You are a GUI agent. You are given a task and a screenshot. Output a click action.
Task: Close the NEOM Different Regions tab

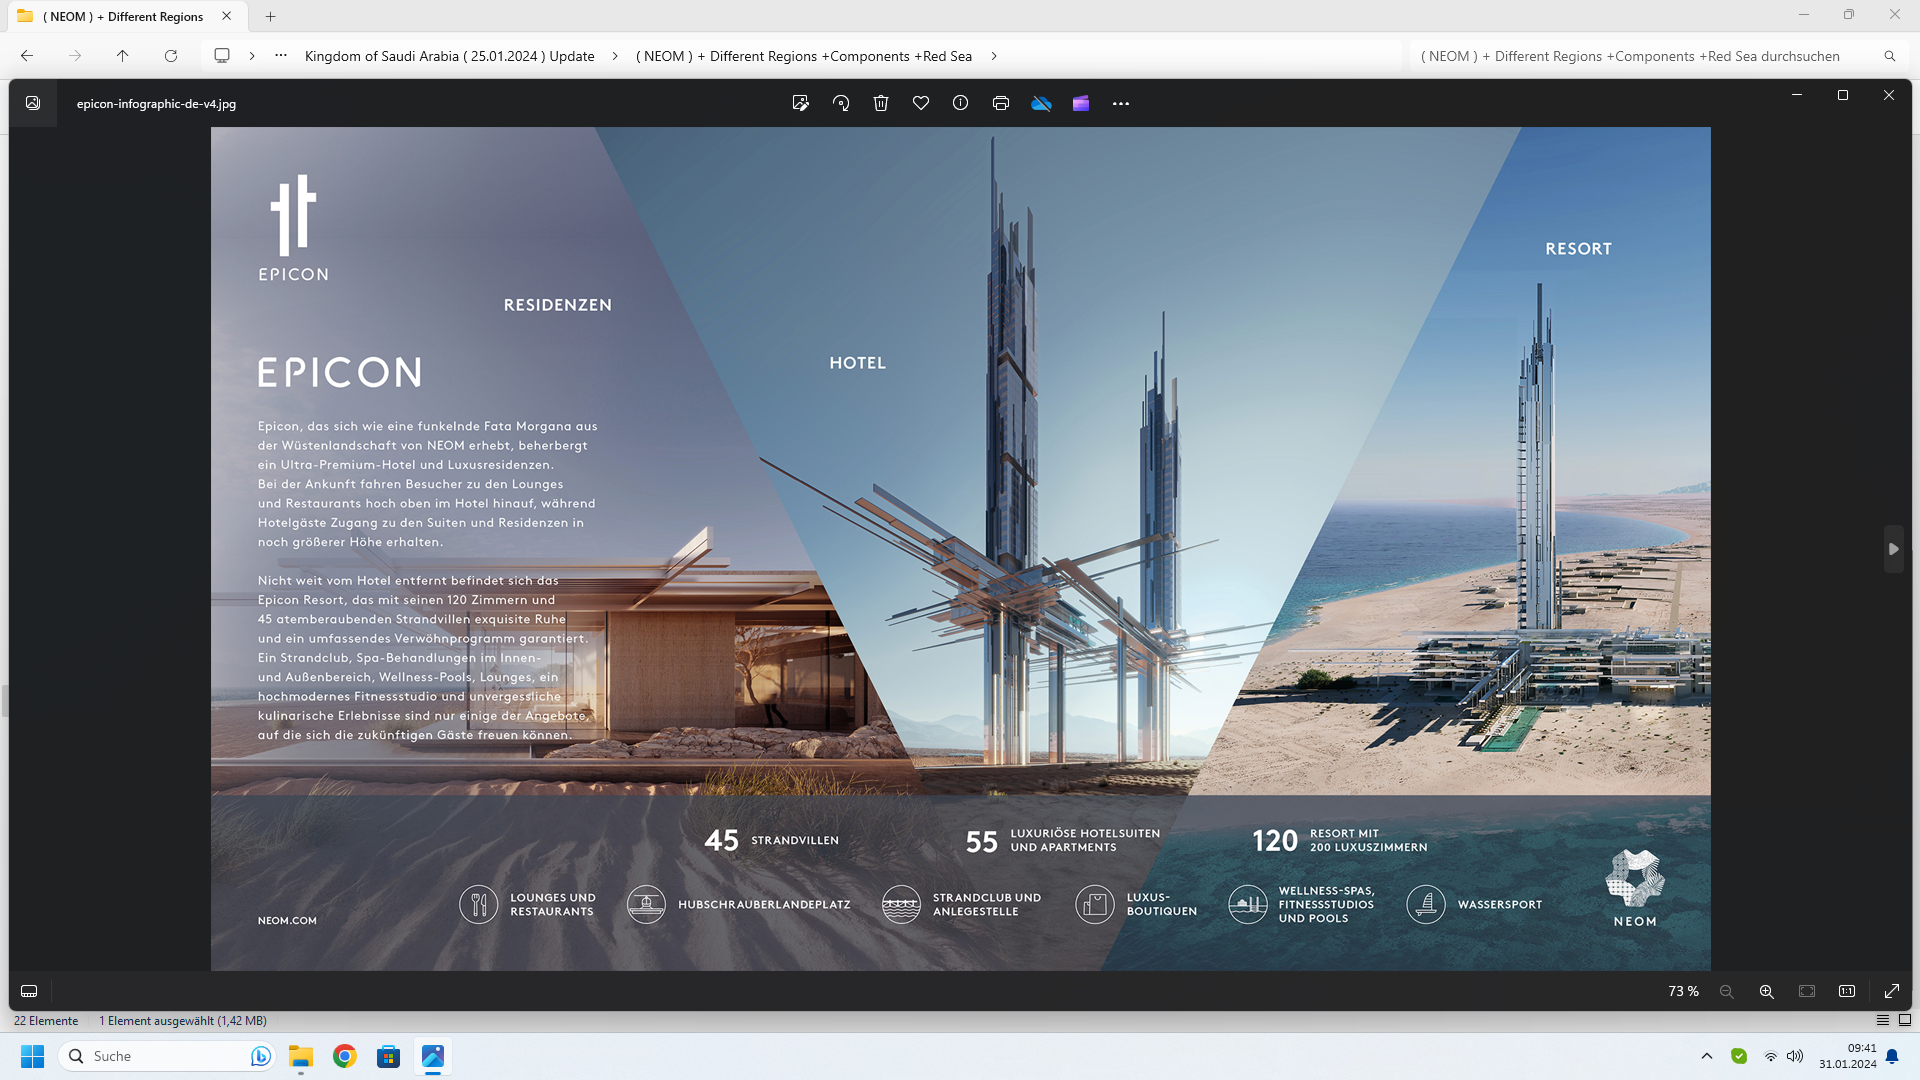click(227, 16)
